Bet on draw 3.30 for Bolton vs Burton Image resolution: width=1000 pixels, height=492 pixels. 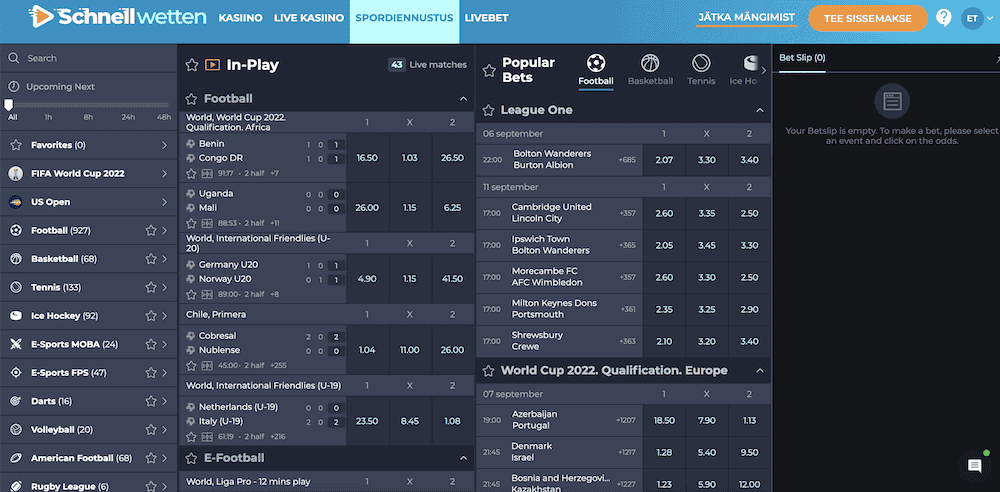pos(707,160)
